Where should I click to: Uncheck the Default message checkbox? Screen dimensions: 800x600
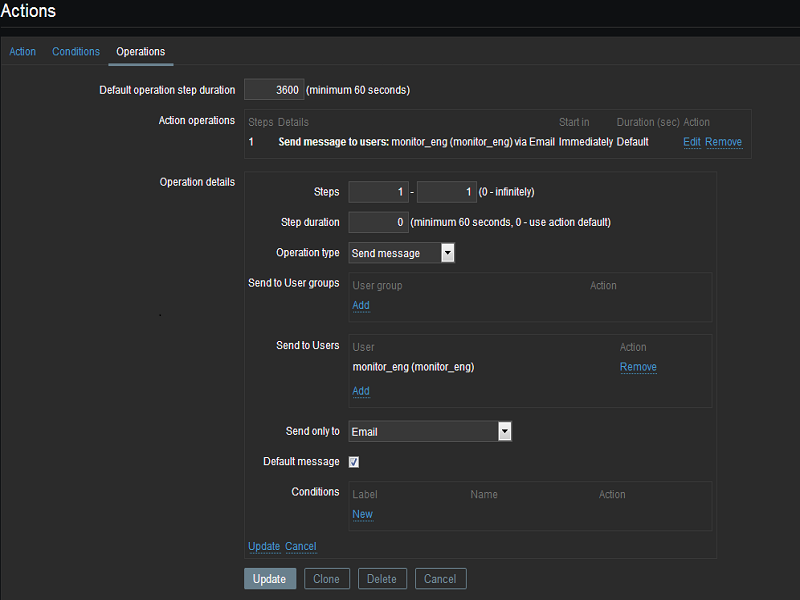point(354,462)
